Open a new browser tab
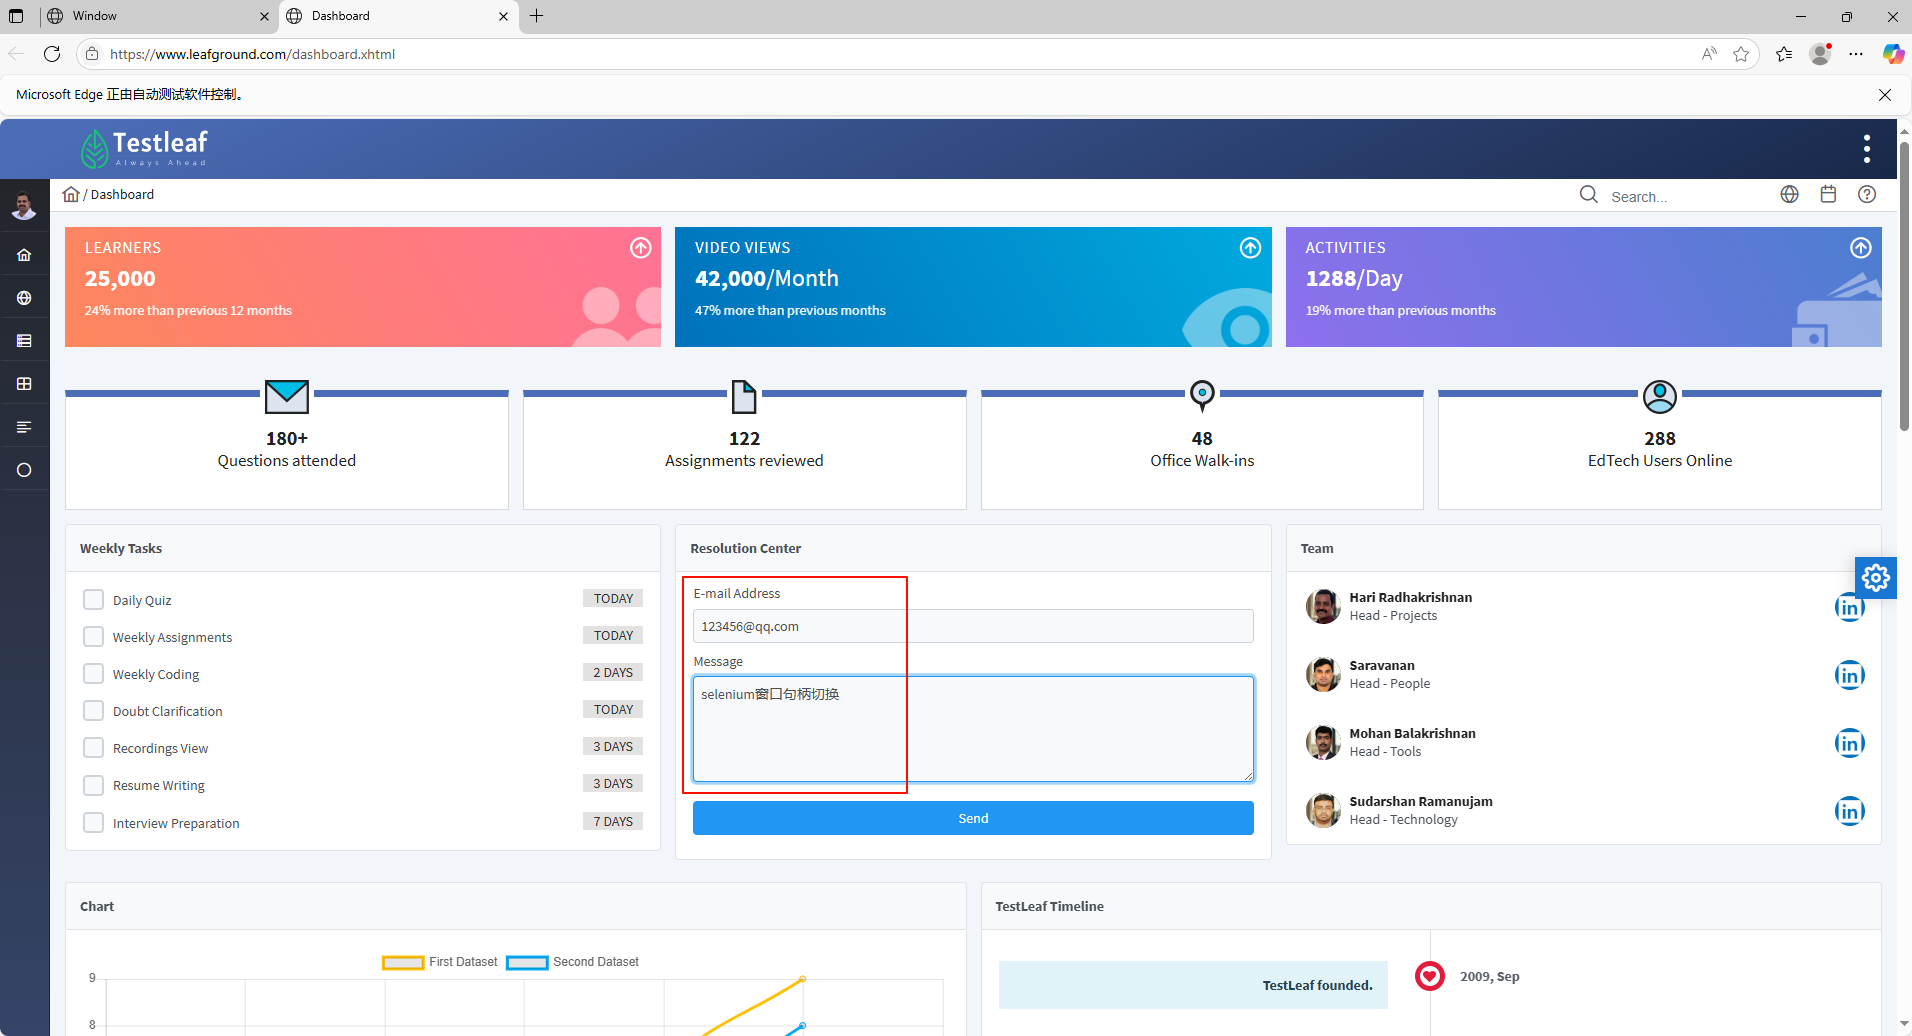This screenshot has height=1036, width=1912. [x=537, y=16]
